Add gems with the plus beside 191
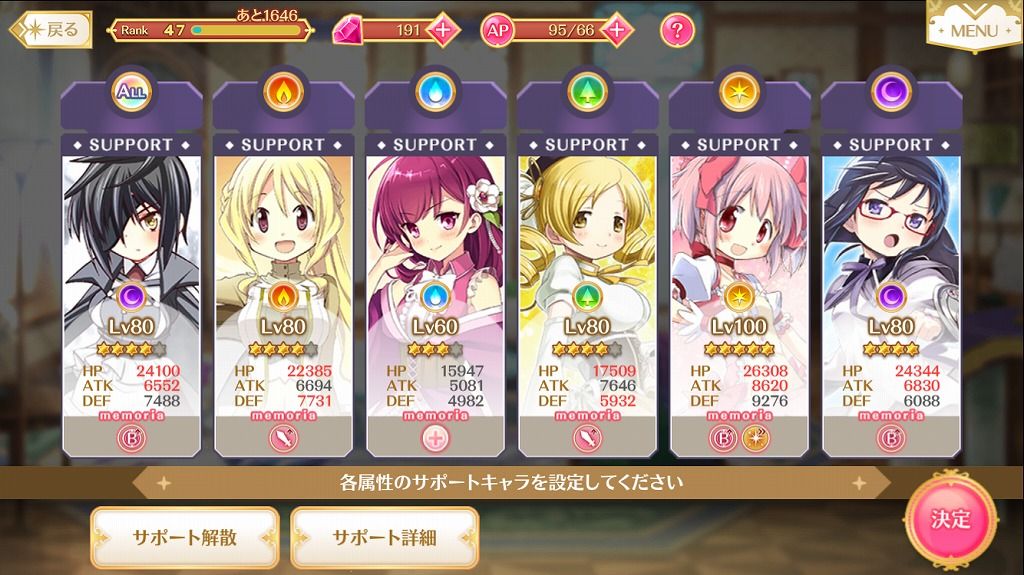This screenshot has height=575, width=1024. click(442, 30)
